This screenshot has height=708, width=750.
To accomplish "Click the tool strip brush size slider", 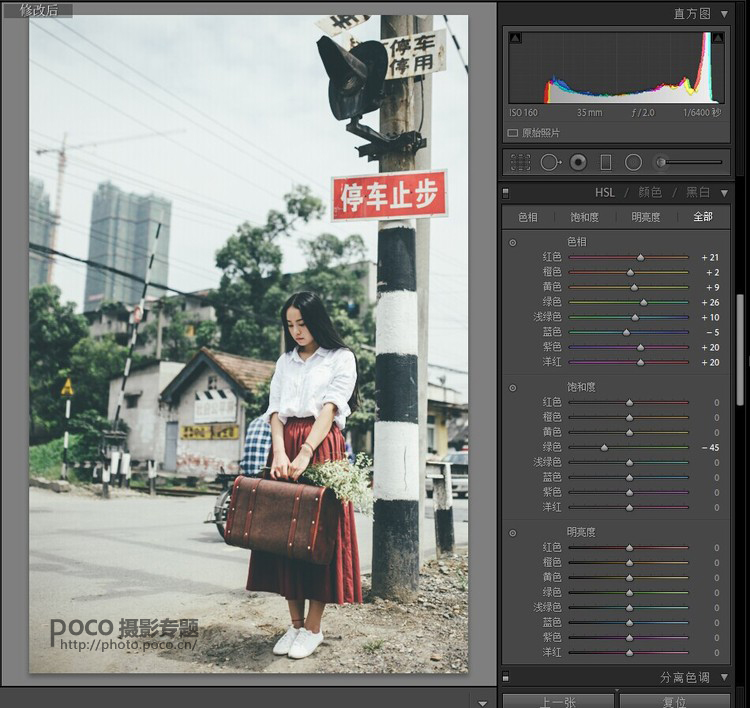I will (x=692, y=163).
